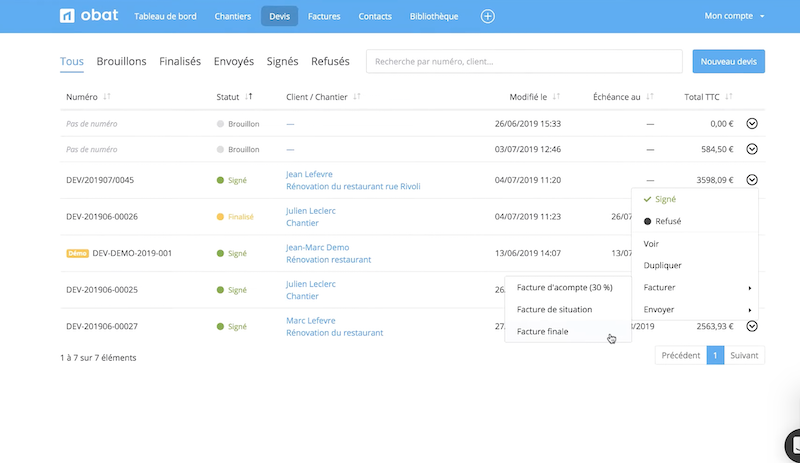Click date 03/07/2019 12:46

click(x=528, y=149)
